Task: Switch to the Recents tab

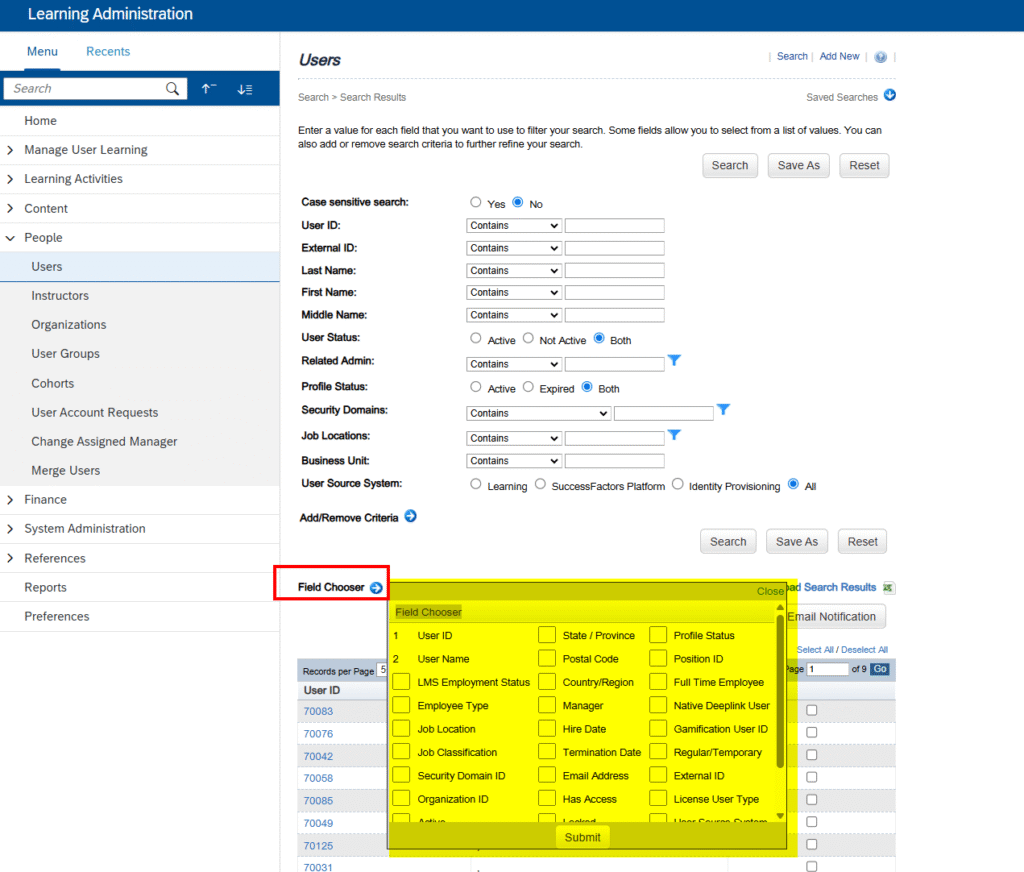Action: [x=107, y=52]
